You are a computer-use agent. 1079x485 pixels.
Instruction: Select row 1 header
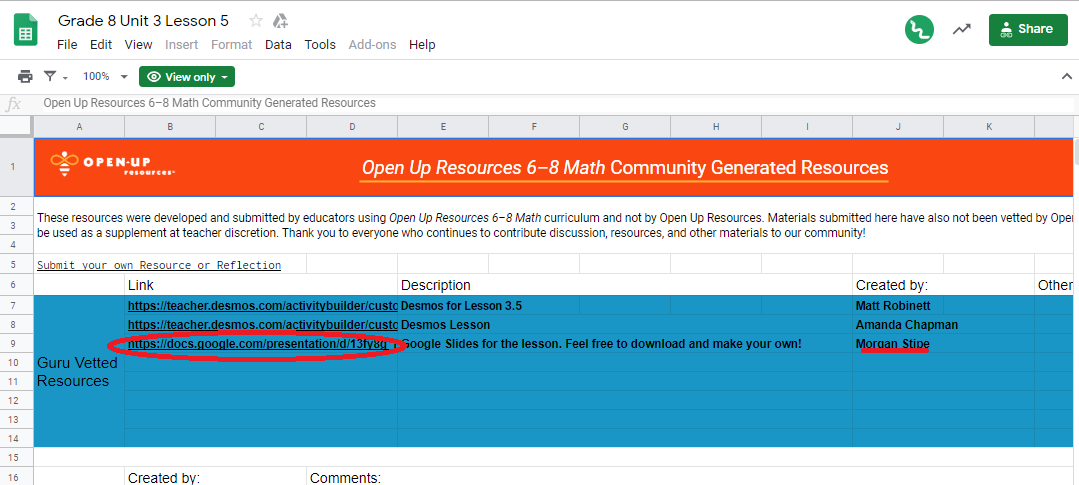(x=17, y=167)
